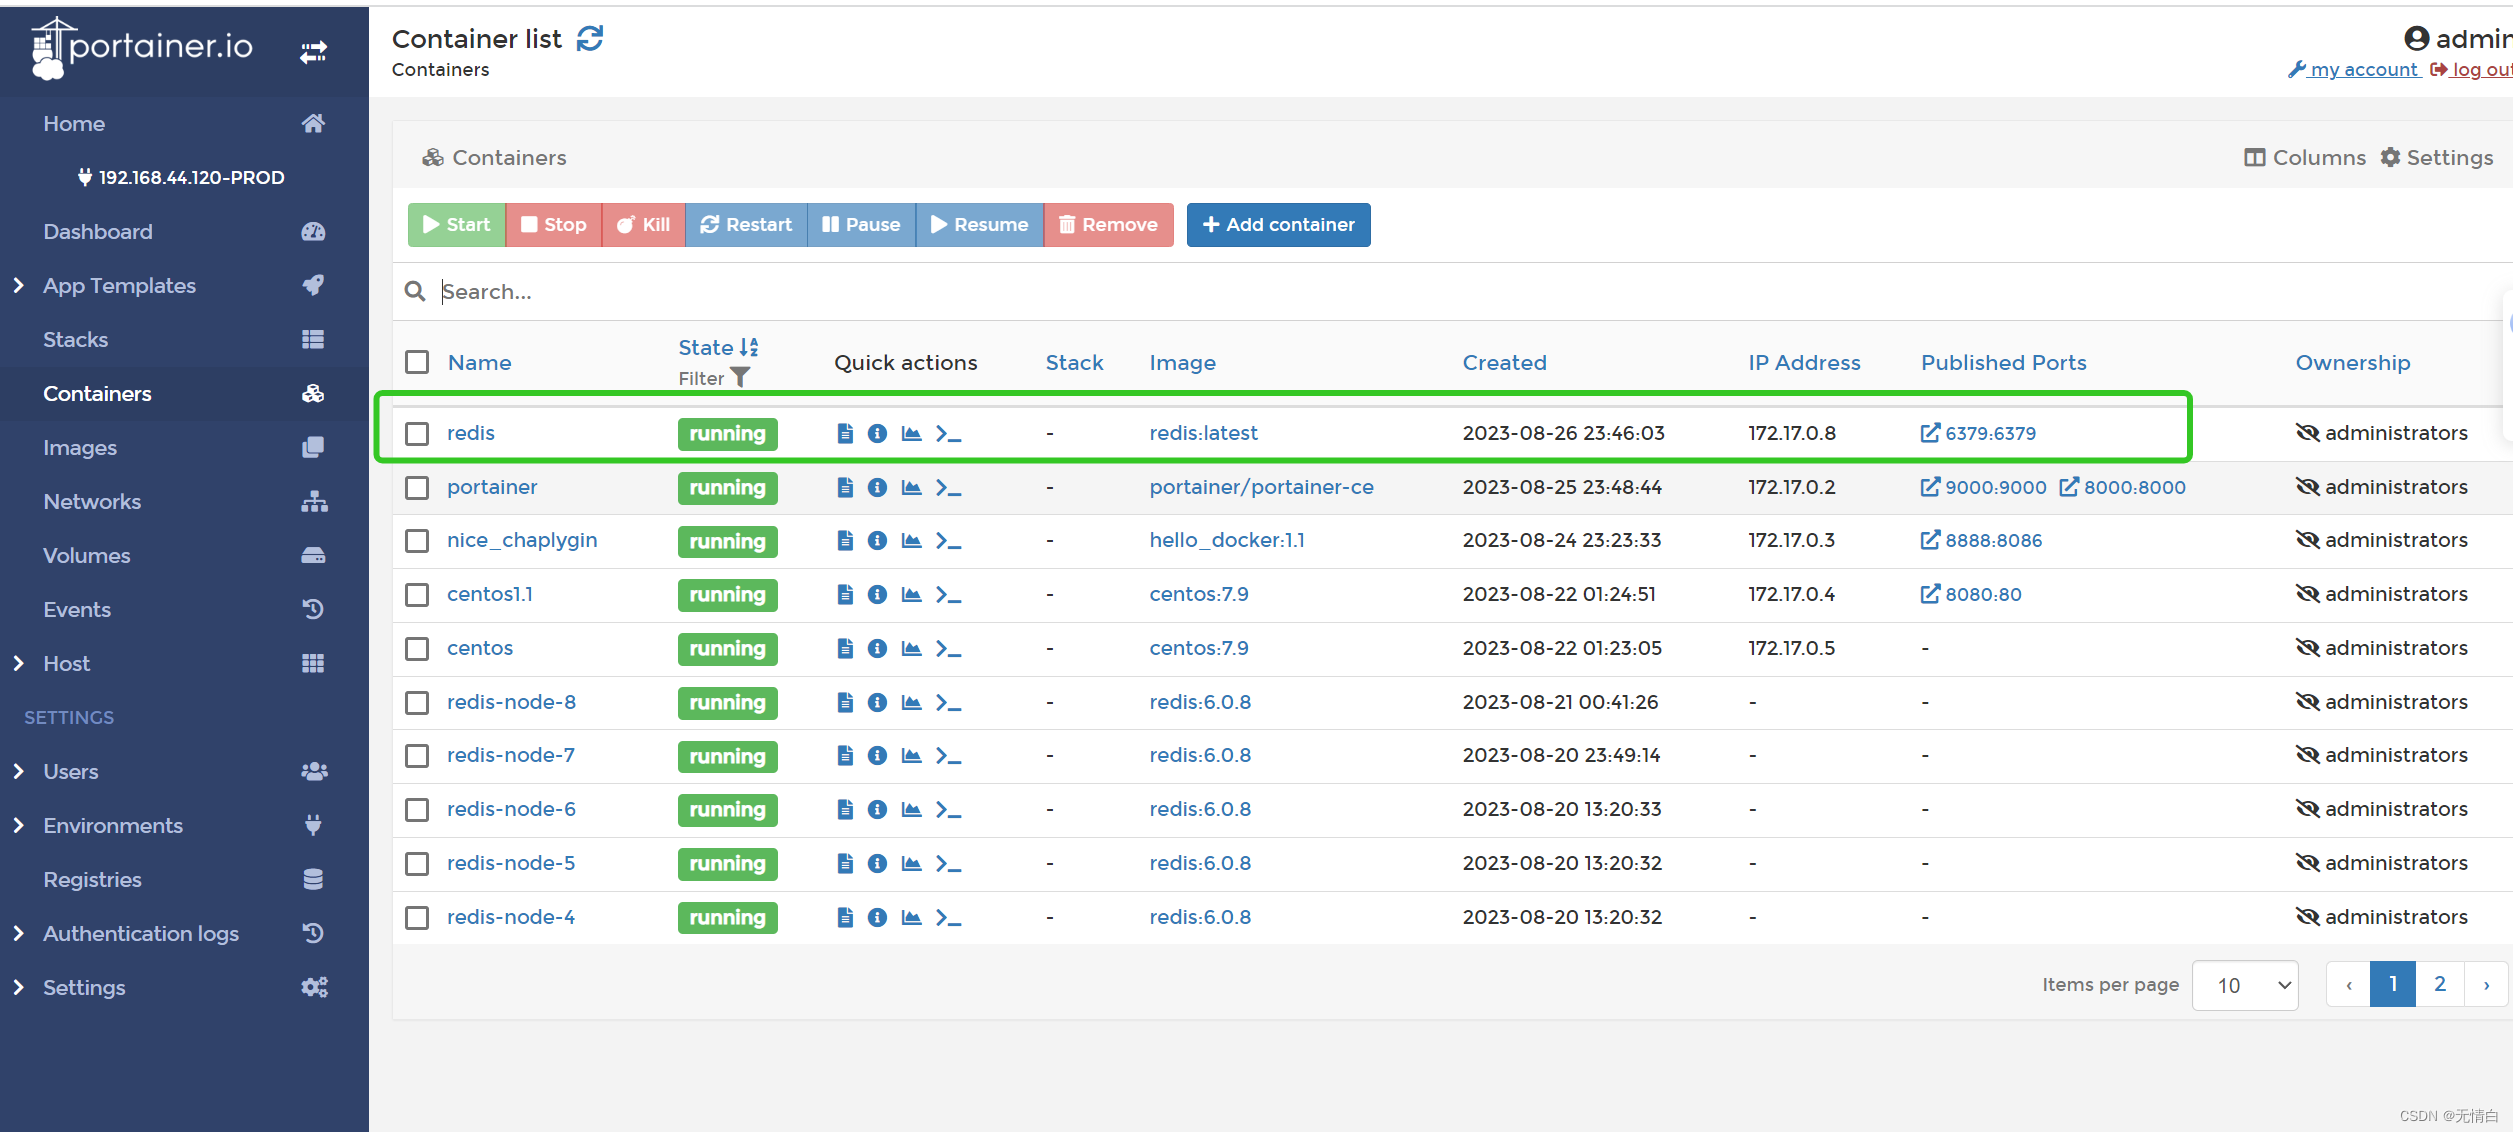This screenshot has height=1132, width=2513.
Task: Click the Networks sitemap icon in sidebar
Action: (314, 501)
